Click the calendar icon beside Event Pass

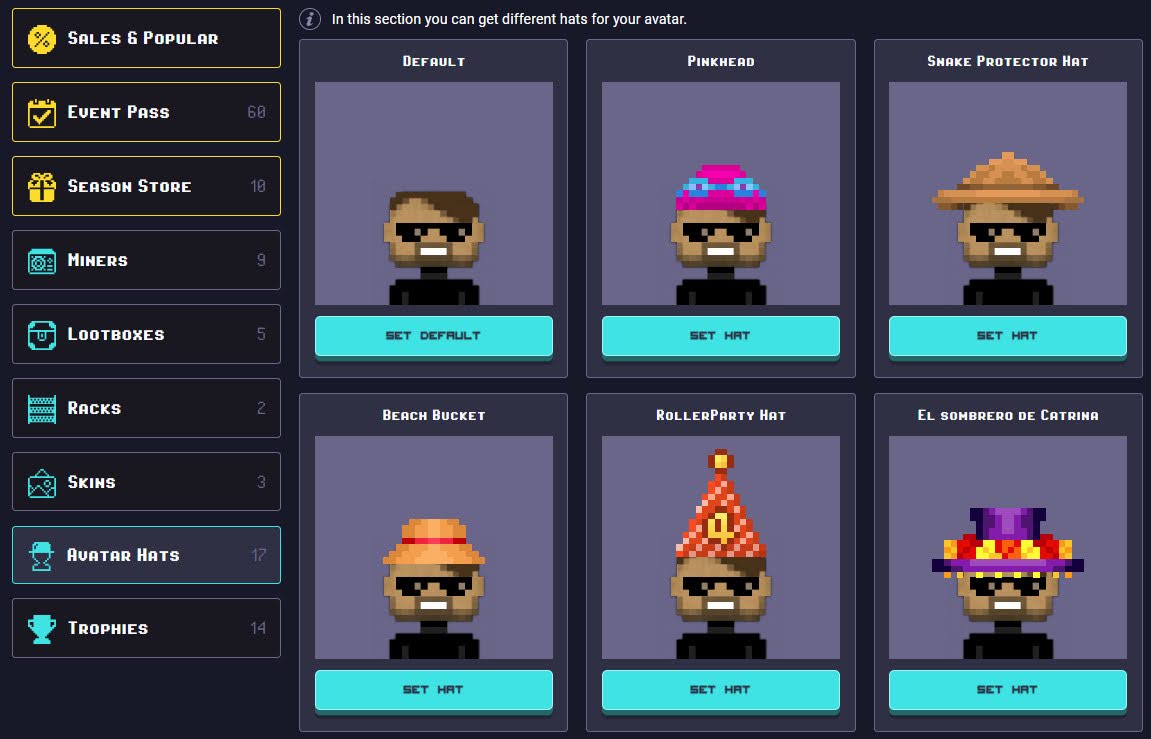[42, 113]
